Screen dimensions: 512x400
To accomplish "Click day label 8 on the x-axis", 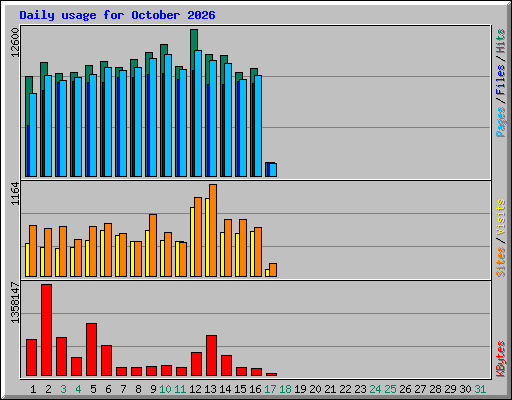I will point(138,389).
